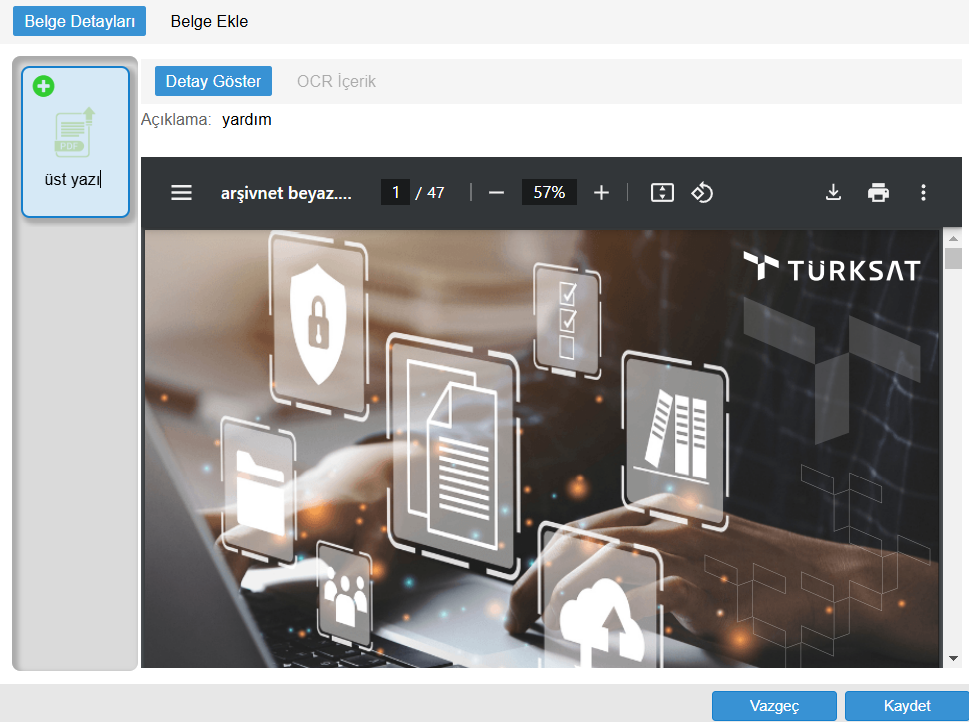The width and height of the screenshot is (969, 722).
Task: Print the PDF document
Action: (x=878, y=193)
